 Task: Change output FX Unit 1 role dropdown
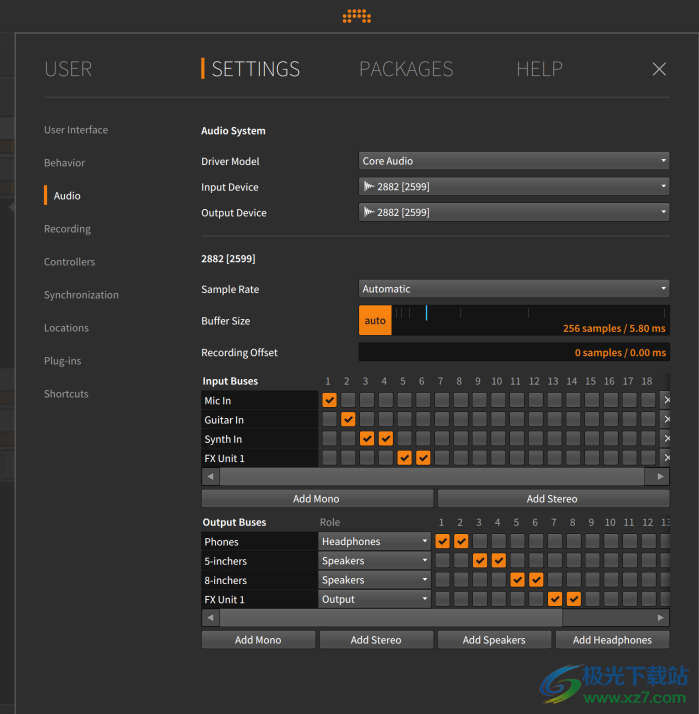tap(374, 599)
